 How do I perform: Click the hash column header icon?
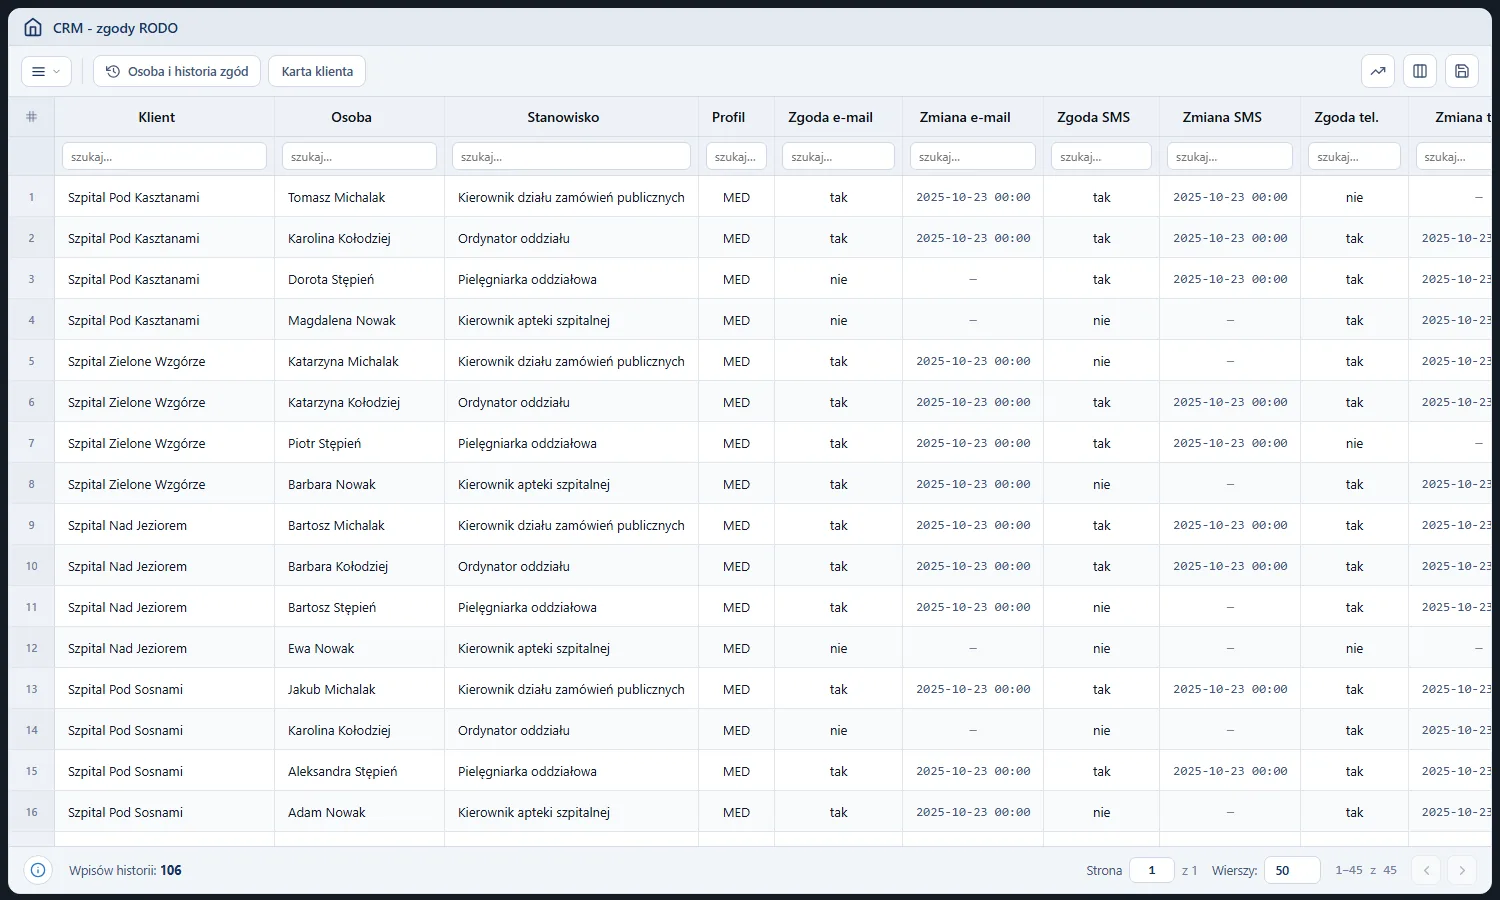[31, 117]
